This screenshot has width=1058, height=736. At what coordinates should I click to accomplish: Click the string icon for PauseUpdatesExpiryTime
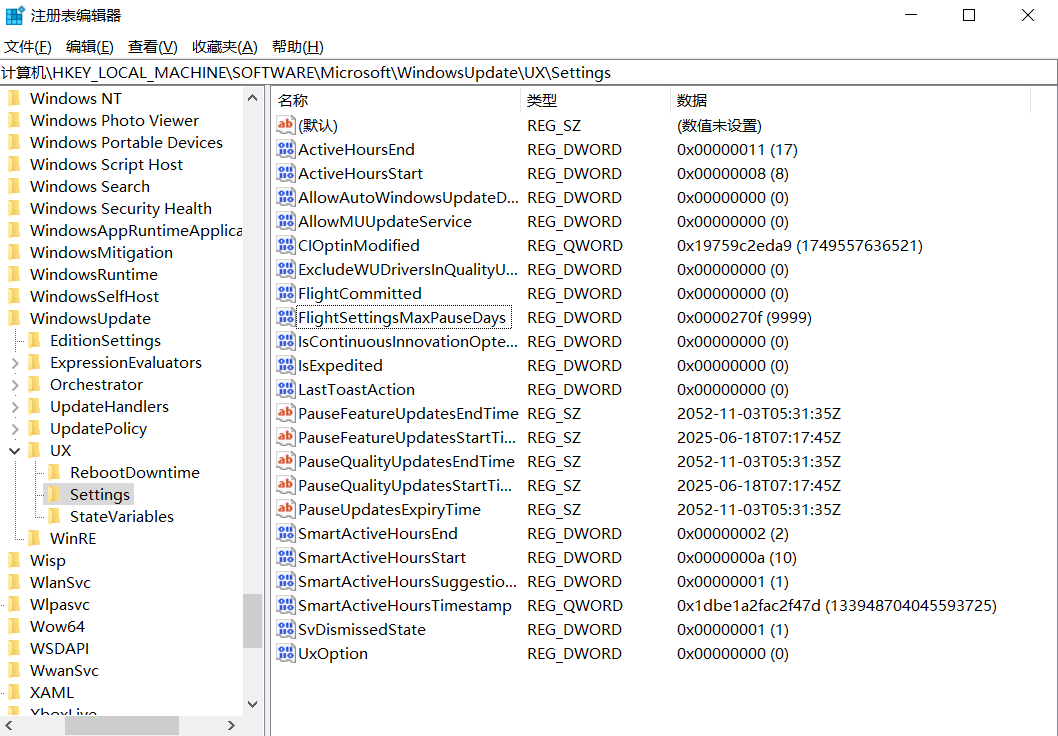click(286, 510)
